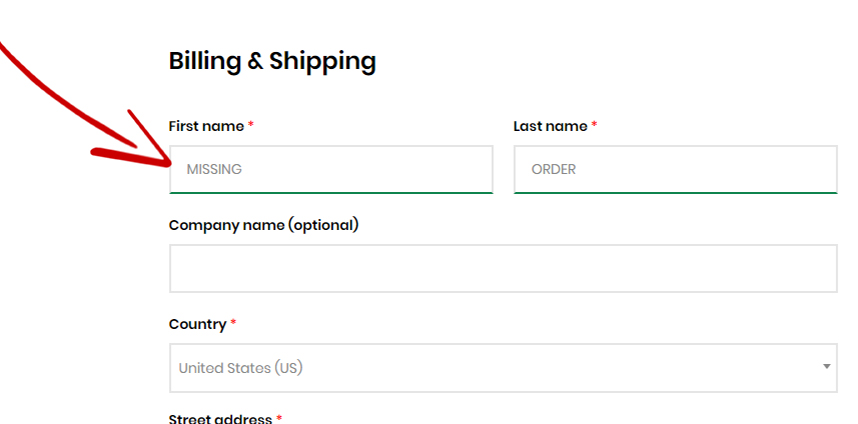Click the "First name" label
Image resolution: width=858 pixels, height=424 pixels.
[x=206, y=126]
